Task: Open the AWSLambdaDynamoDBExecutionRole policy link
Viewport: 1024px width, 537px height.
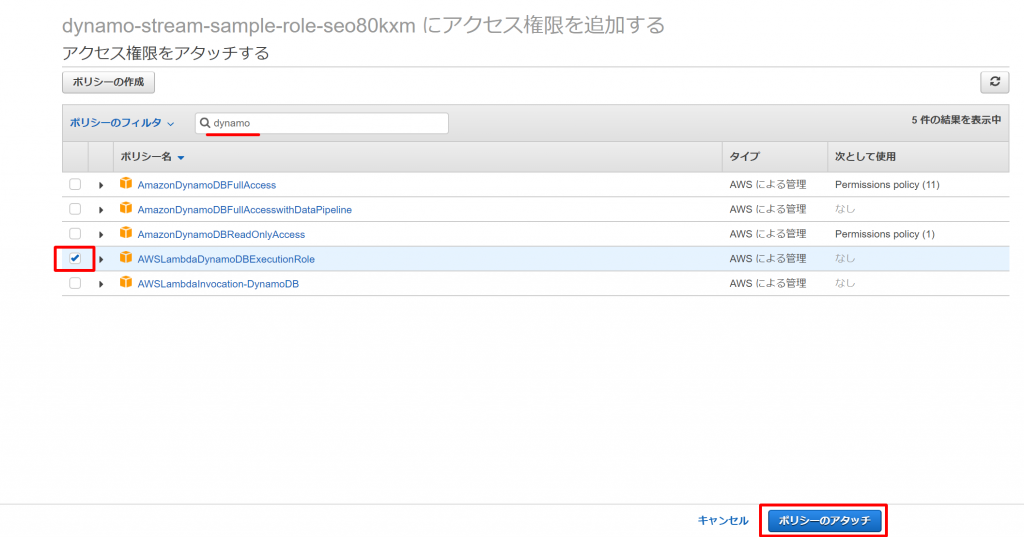Action: click(226, 259)
